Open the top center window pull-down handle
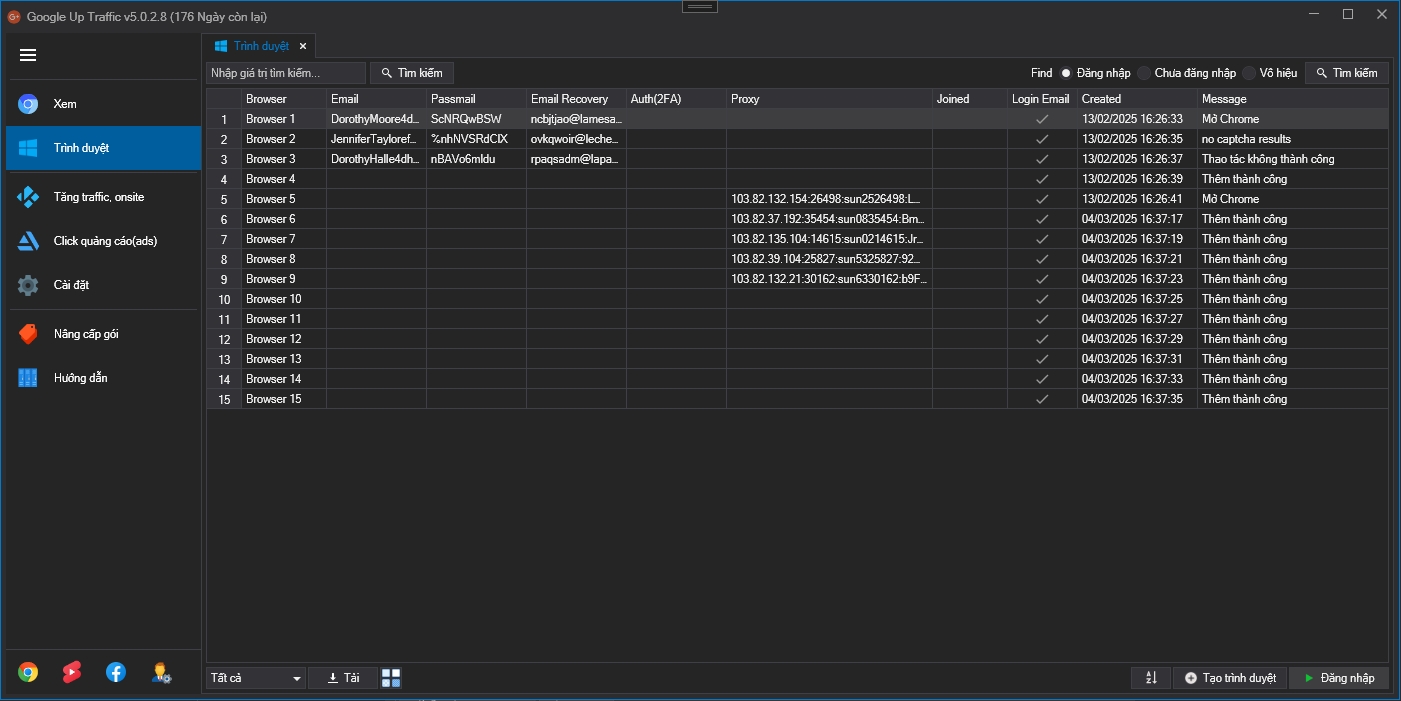 tap(700, 6)
